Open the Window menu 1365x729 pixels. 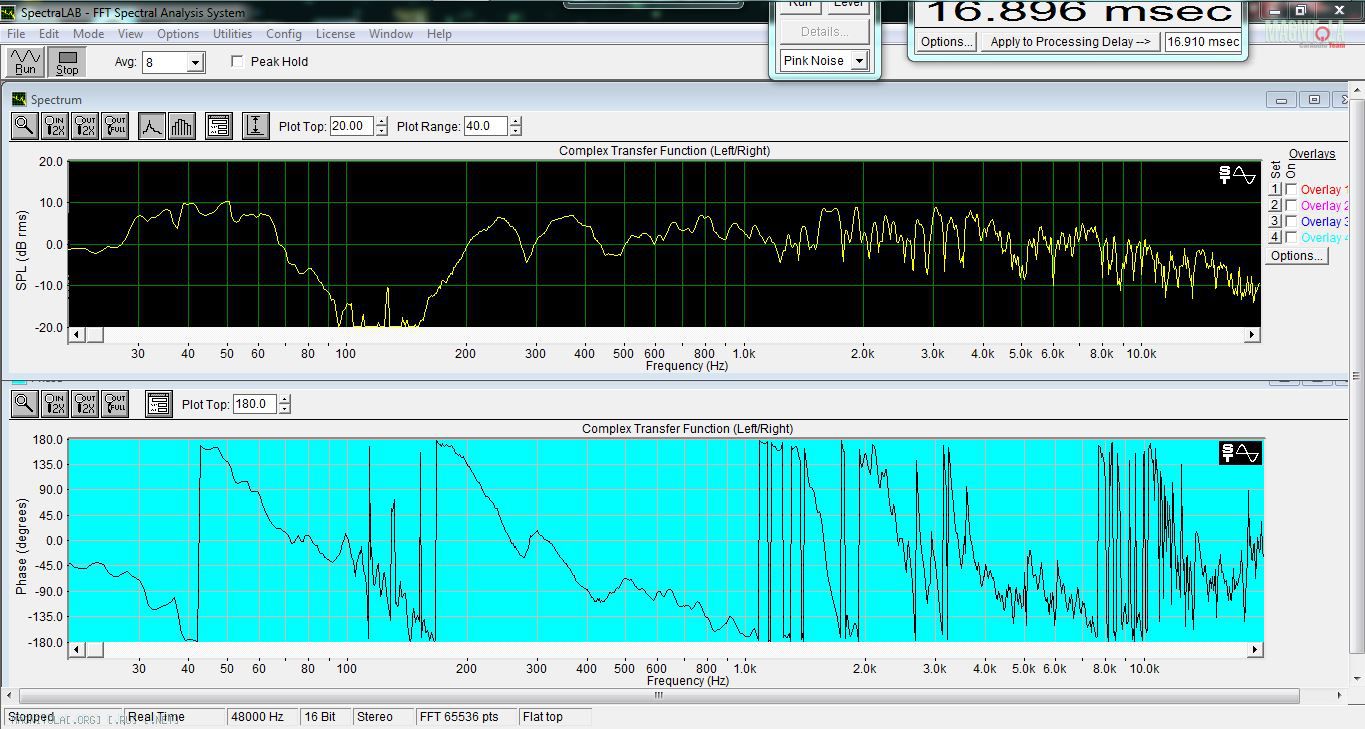point(391,33)
